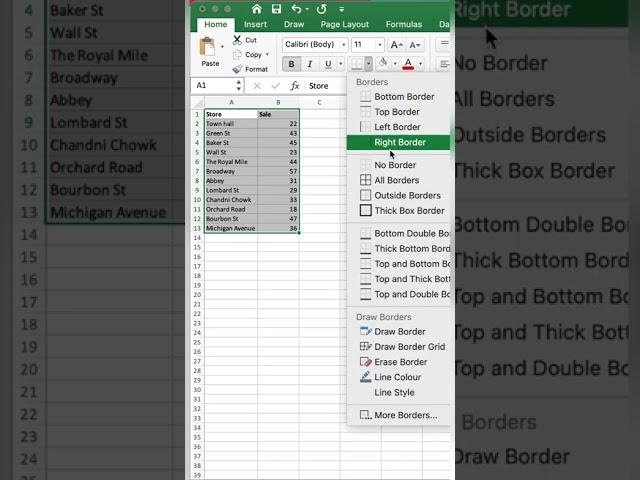The height and width of the screenshot is (480, 640).
Task: Click the formula bar Enter checkmark icon
Action: click(x=276, y=86)
